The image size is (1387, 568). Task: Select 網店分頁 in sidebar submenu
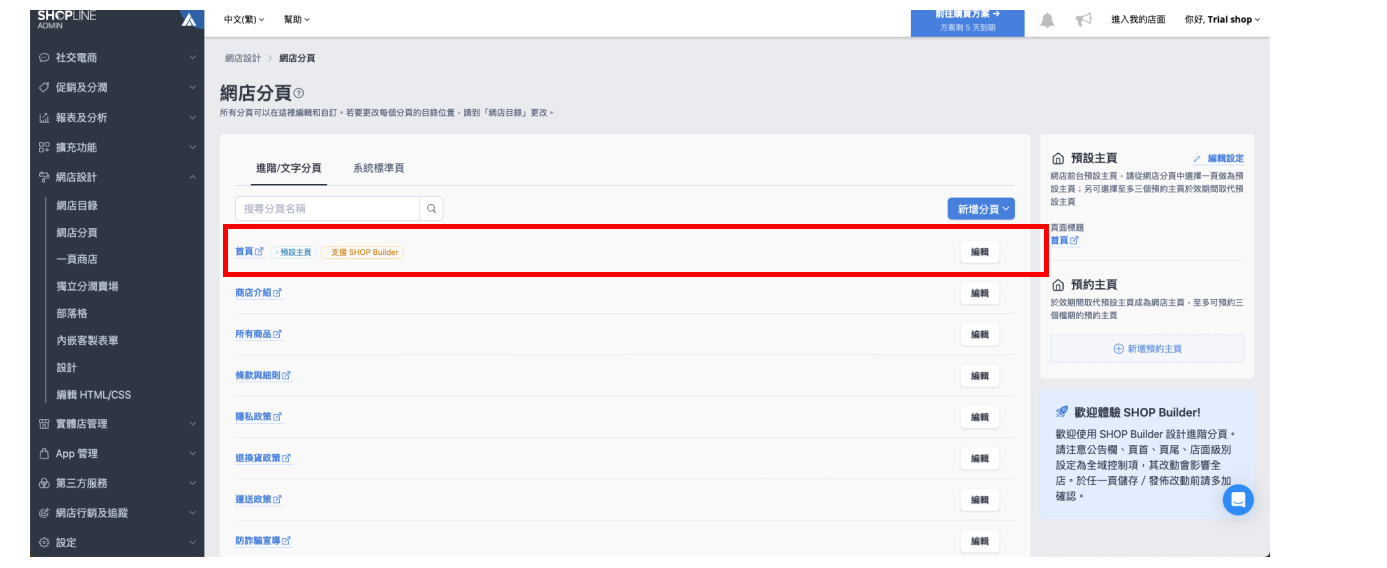point(77,232)
